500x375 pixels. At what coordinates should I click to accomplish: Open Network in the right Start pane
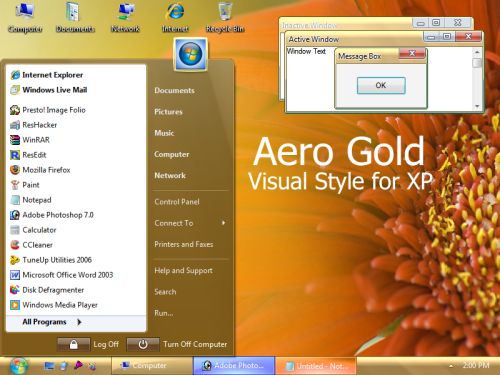coord(170,175)
